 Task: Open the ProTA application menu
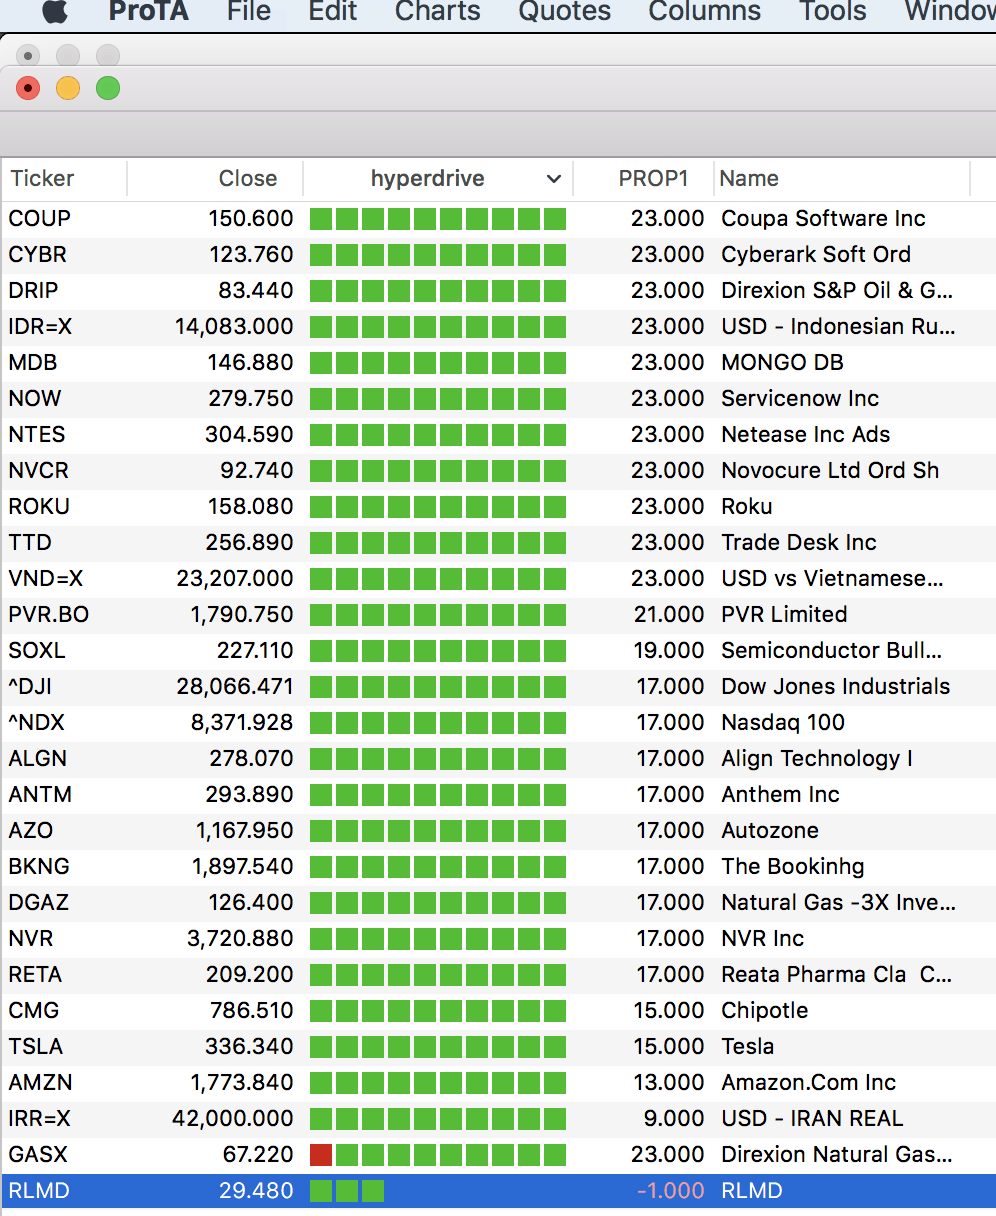tap(148, 11)
